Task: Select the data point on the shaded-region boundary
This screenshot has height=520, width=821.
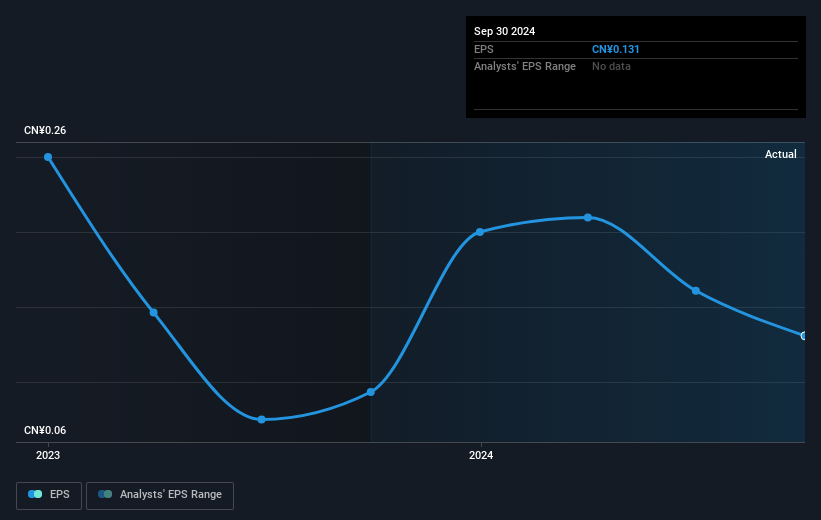Action: [x=371, y=392]
